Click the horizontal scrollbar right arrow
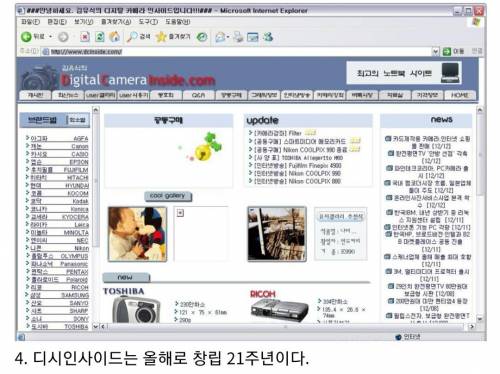Image resolution: width=500 pixels, height=374 pixels. (x=471, y=327)
